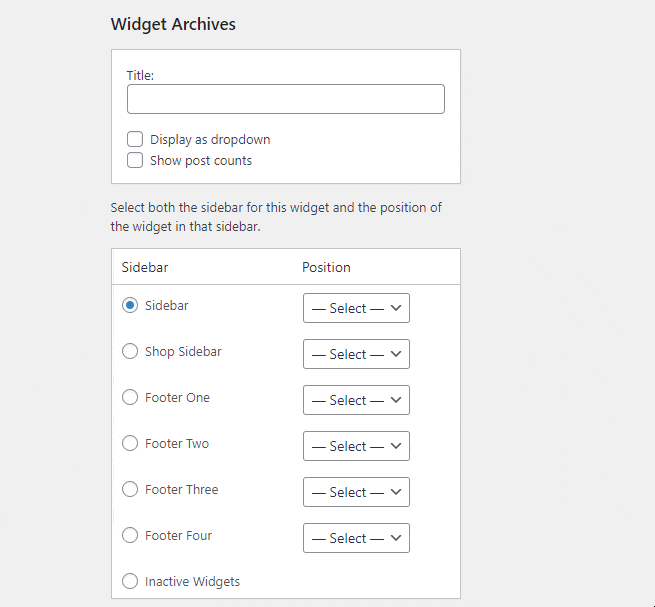655x607 pixels.
Task: Select the 'Footer Three' radio button
Action: point(130,490)
